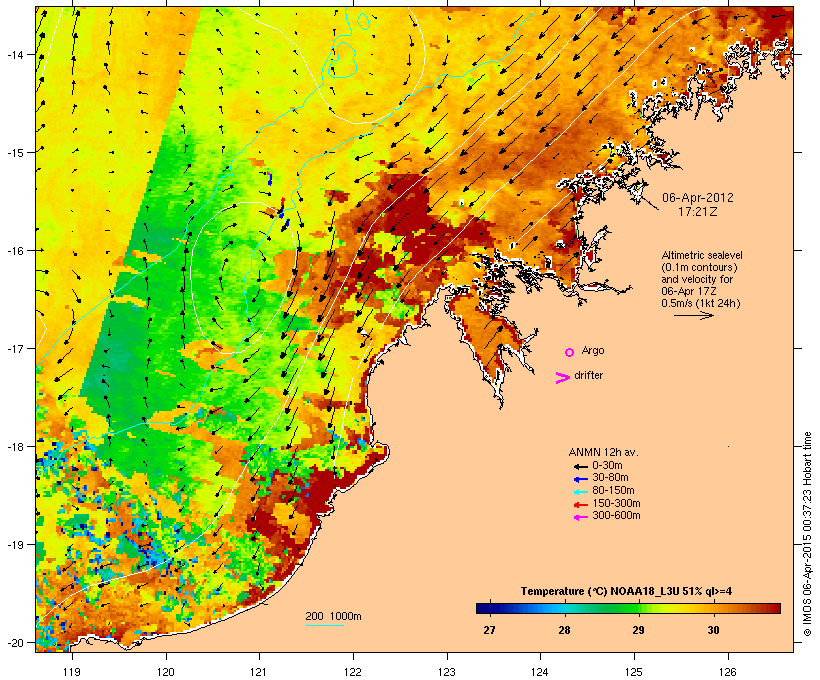This screenshot has width=820, height=680.
Task: Click the colorbar value "27"
Action: pos(489,630)
